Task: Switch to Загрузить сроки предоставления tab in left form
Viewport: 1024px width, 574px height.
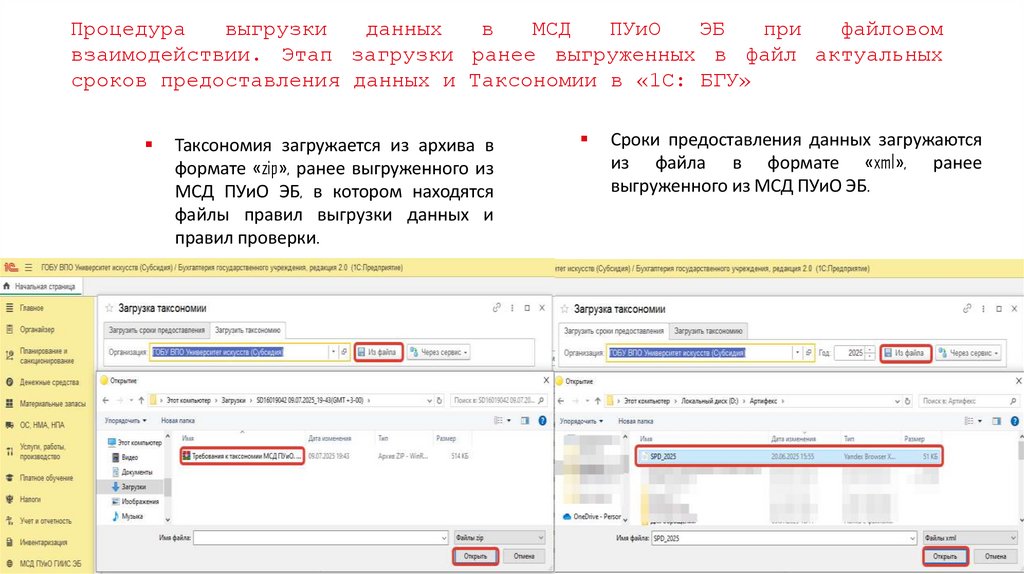Action: tap(157, 330)
